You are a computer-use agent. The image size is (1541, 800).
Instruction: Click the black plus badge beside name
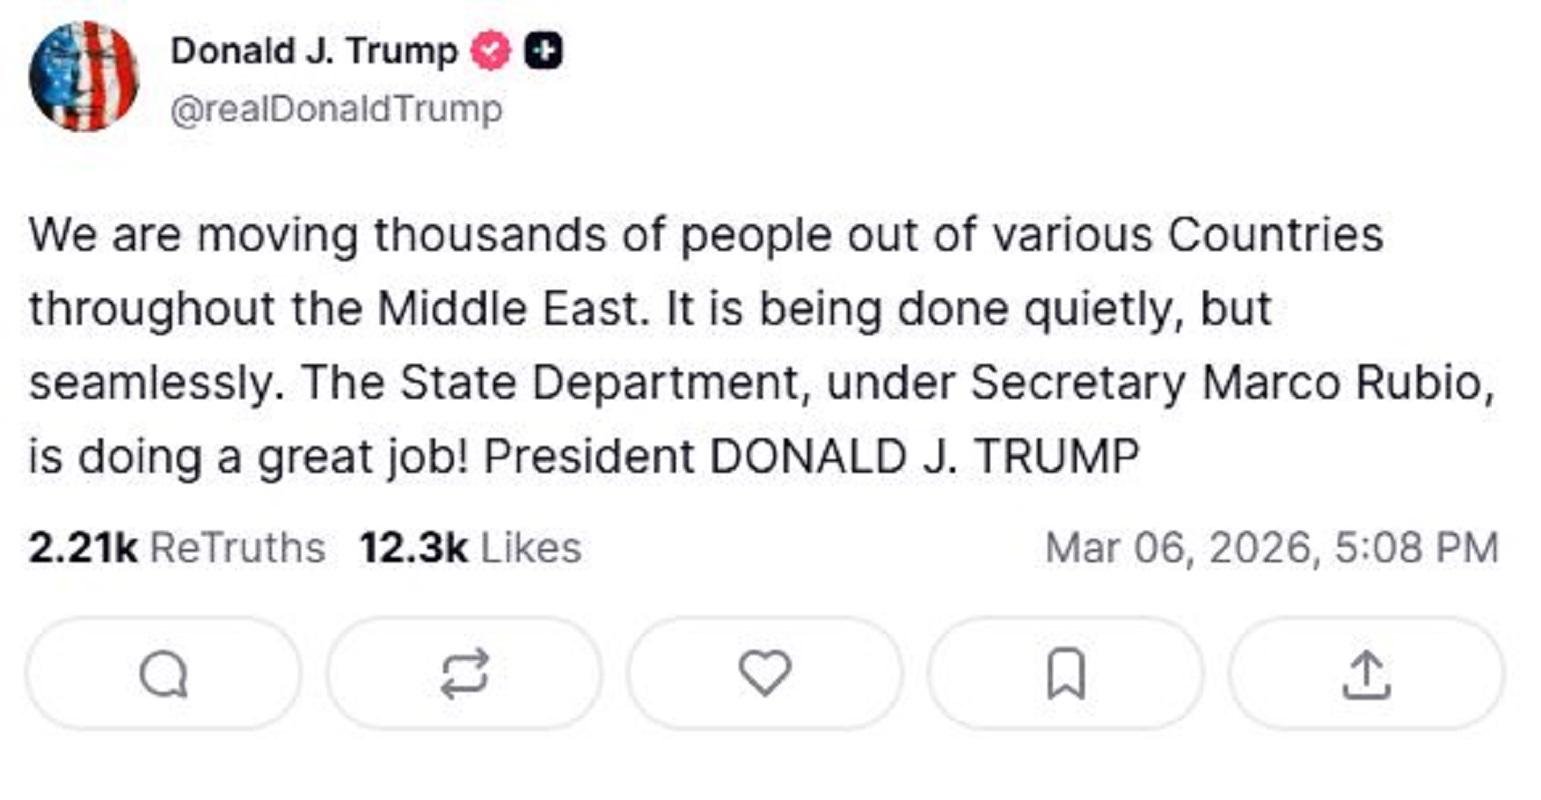pyautogui.click(x=543, y=51)
